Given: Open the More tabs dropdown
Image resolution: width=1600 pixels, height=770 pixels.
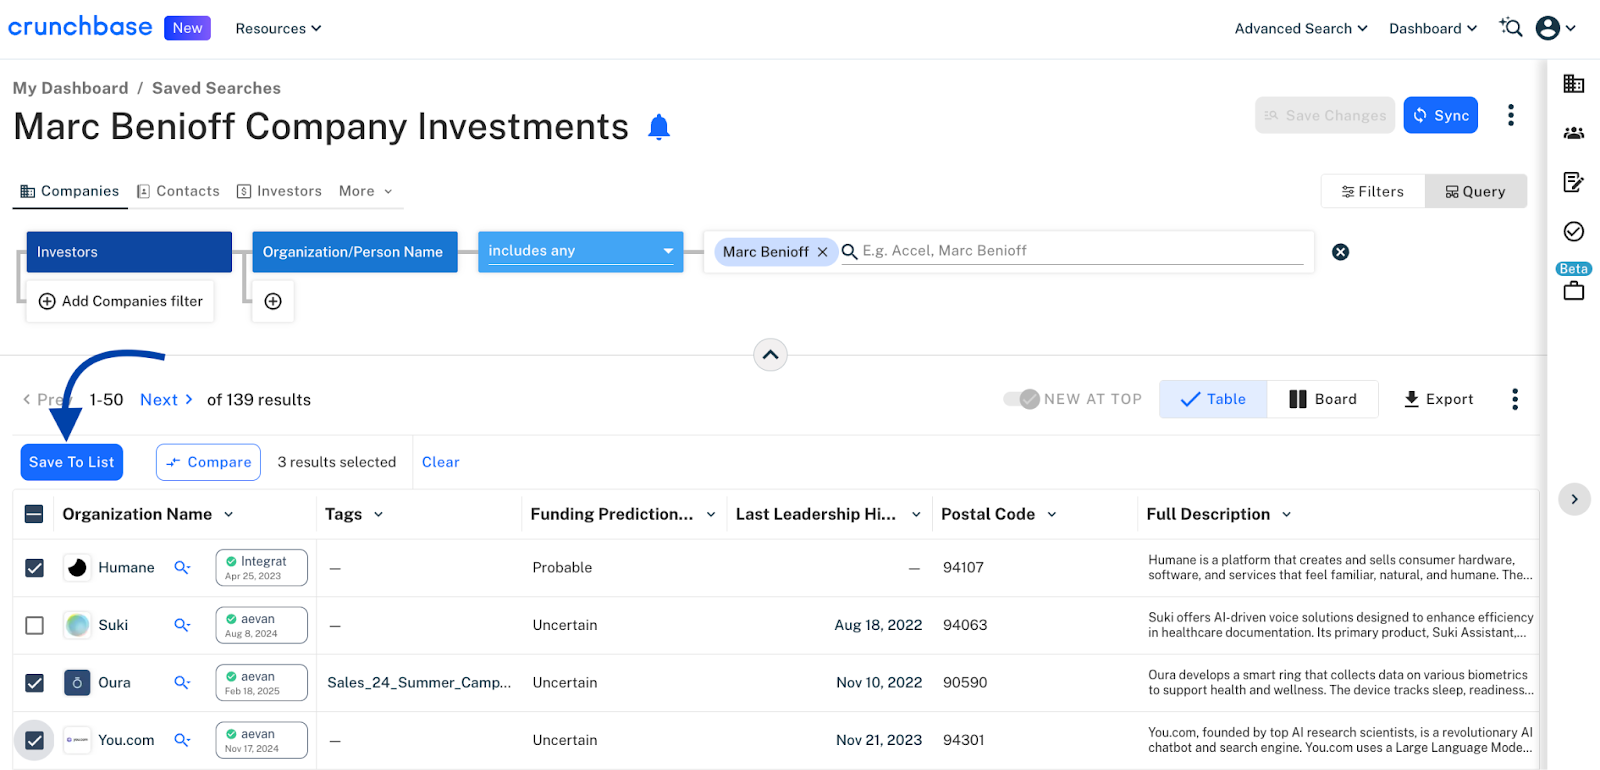Looking at the screenshot, I should pos(366,191).
